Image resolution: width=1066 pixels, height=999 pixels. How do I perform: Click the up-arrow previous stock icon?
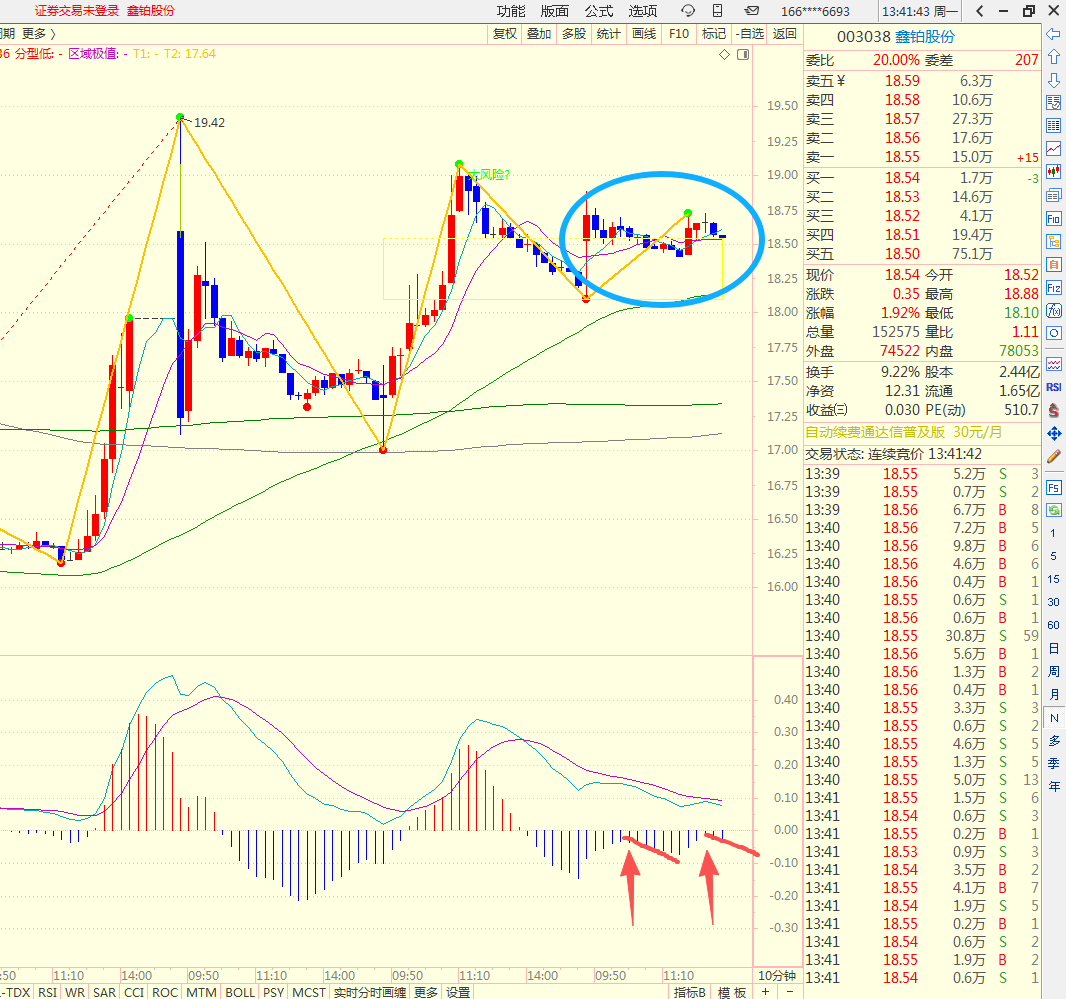pyautogui.click(x=1053, y=56)
